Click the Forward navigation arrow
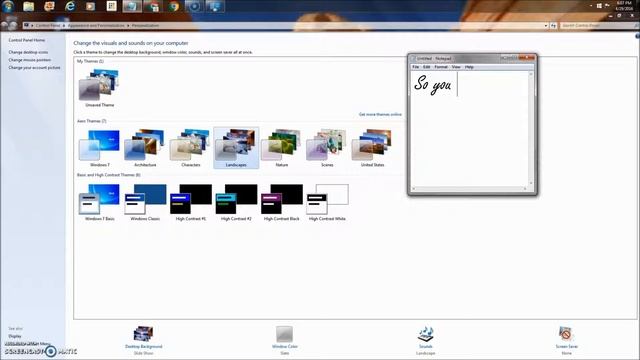 (13, 25)
